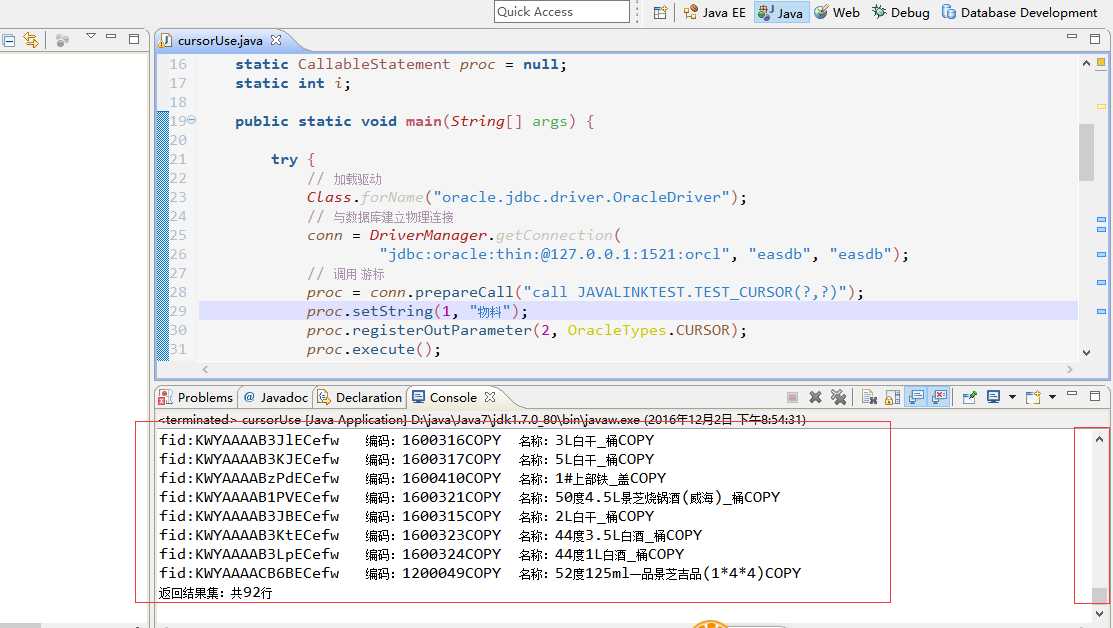This screenshot has width=1113, height=628.
Task: Toggle show console on standard output change
Action: 916,397
